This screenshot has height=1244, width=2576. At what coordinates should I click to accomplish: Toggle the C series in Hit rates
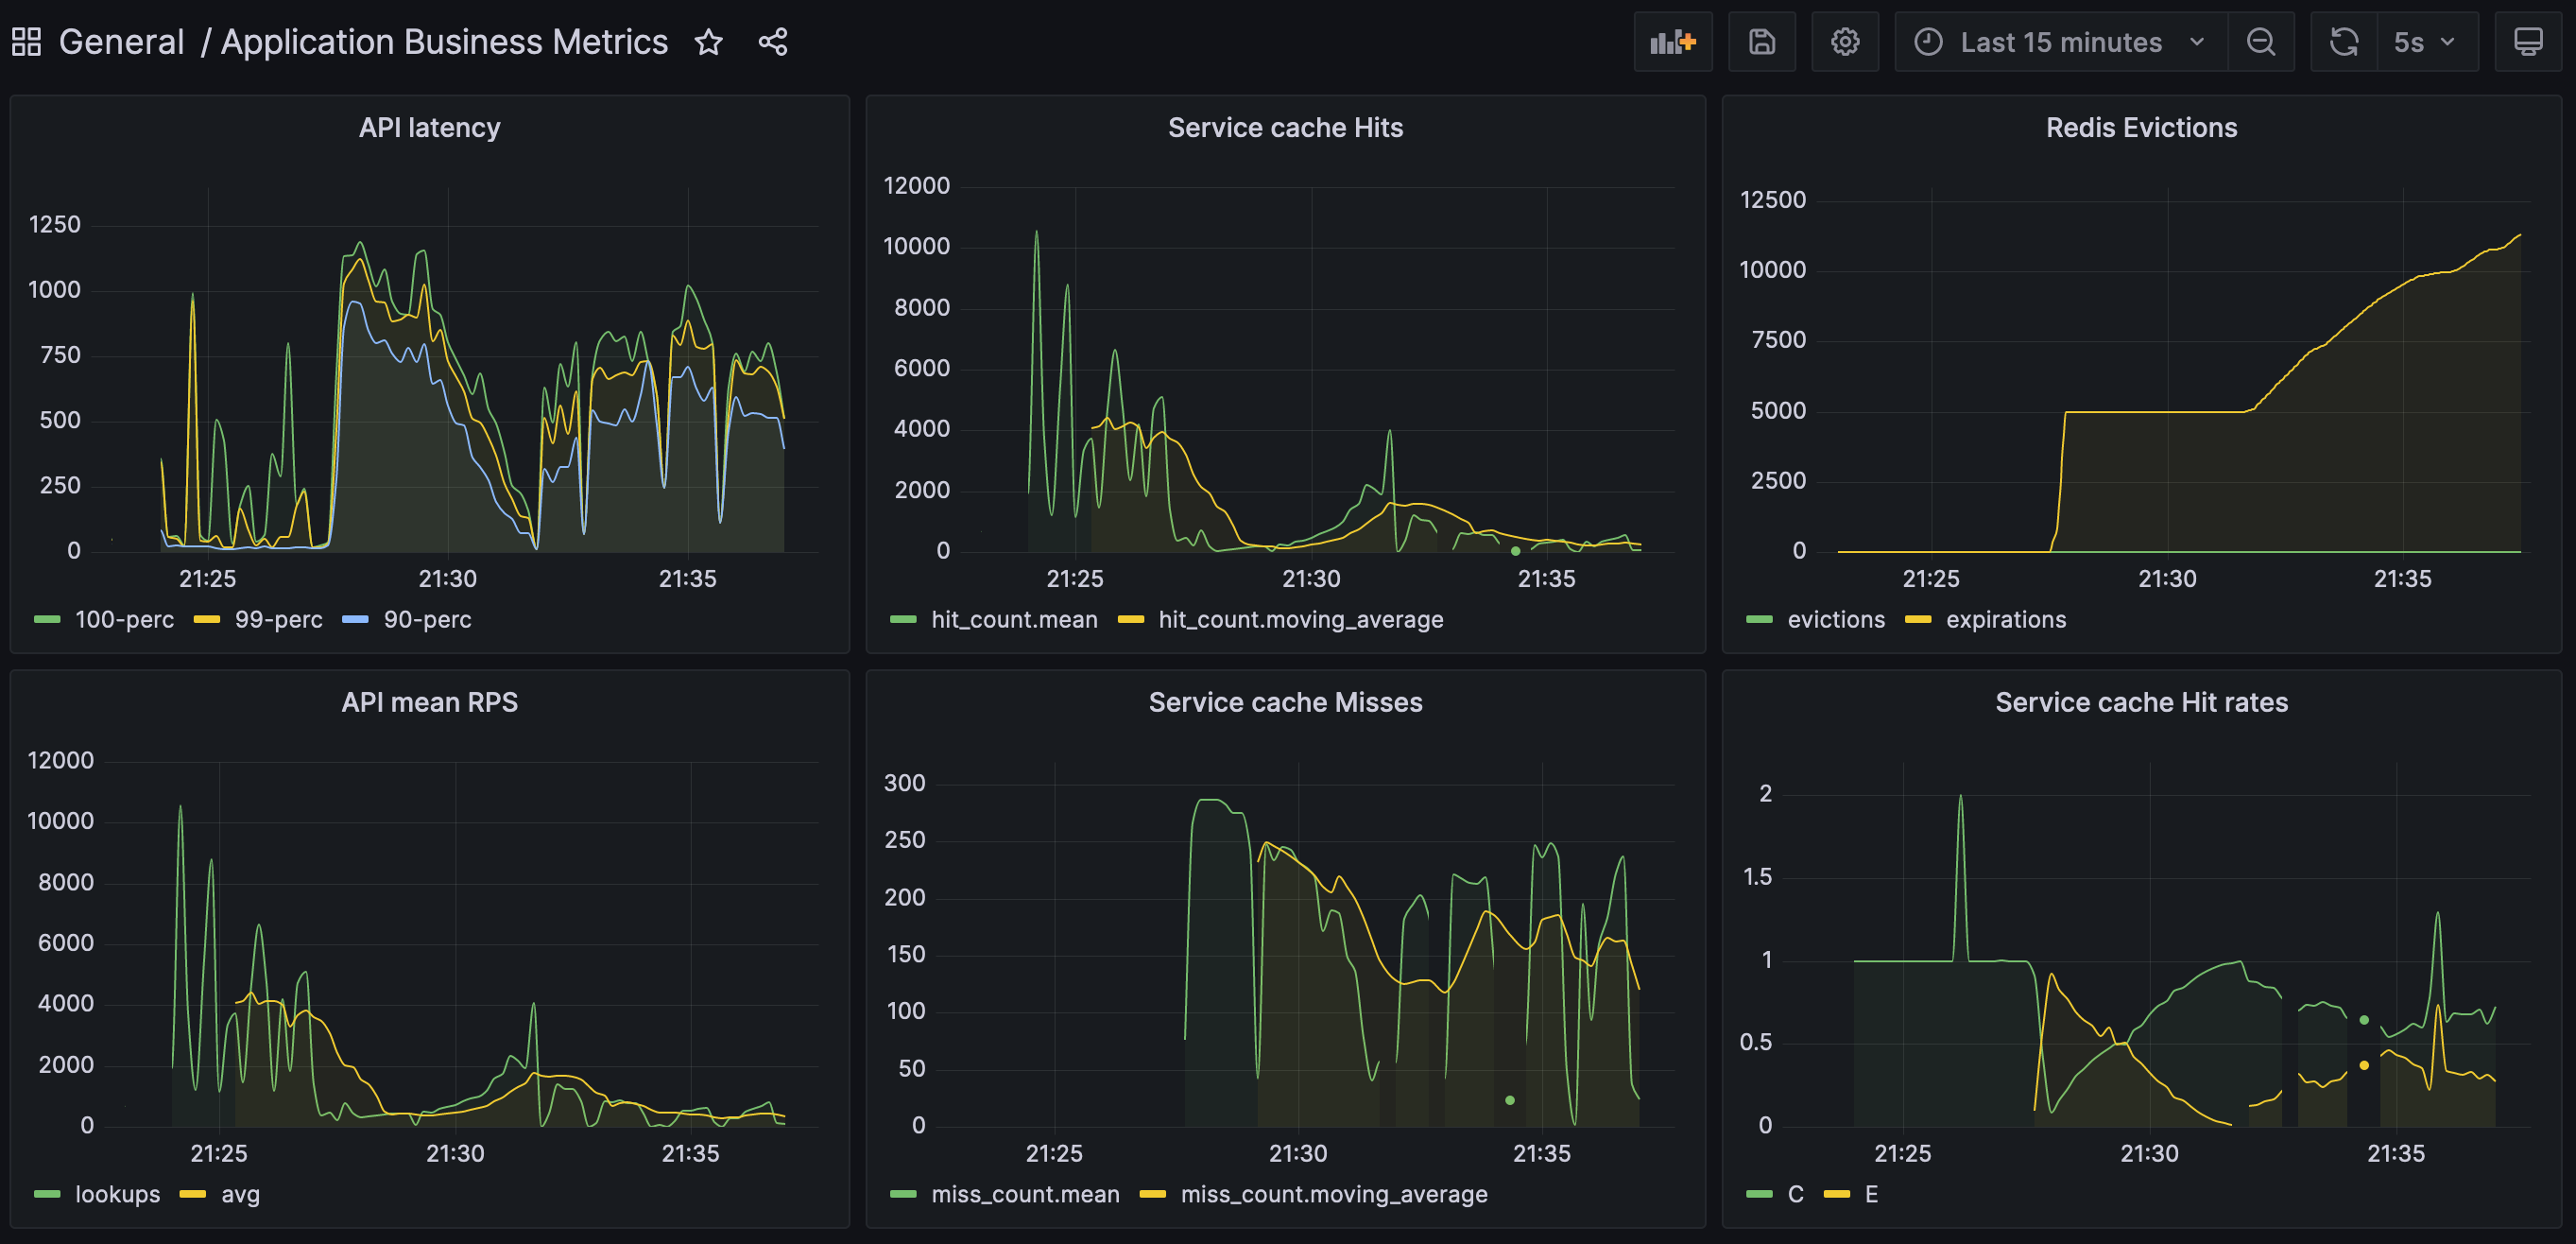pyautogui.click(x=1795, y=1194)
